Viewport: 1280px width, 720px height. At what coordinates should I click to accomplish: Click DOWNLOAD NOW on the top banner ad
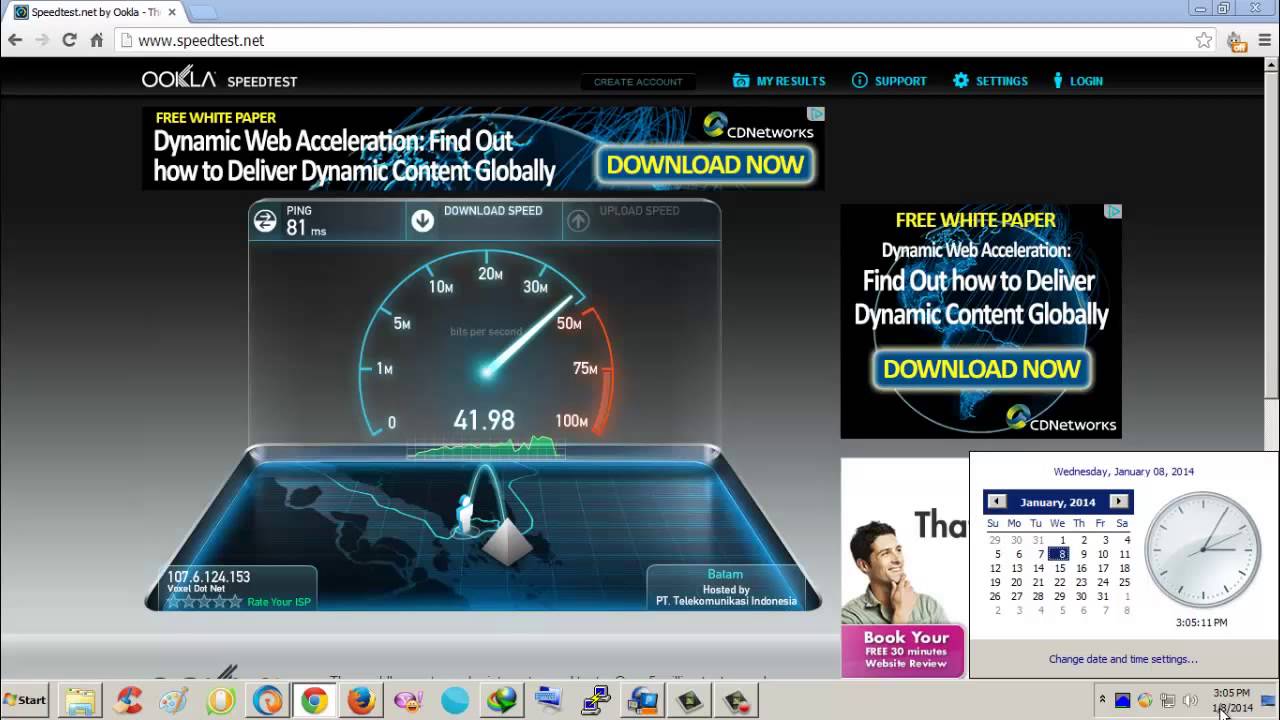(705, 165)
